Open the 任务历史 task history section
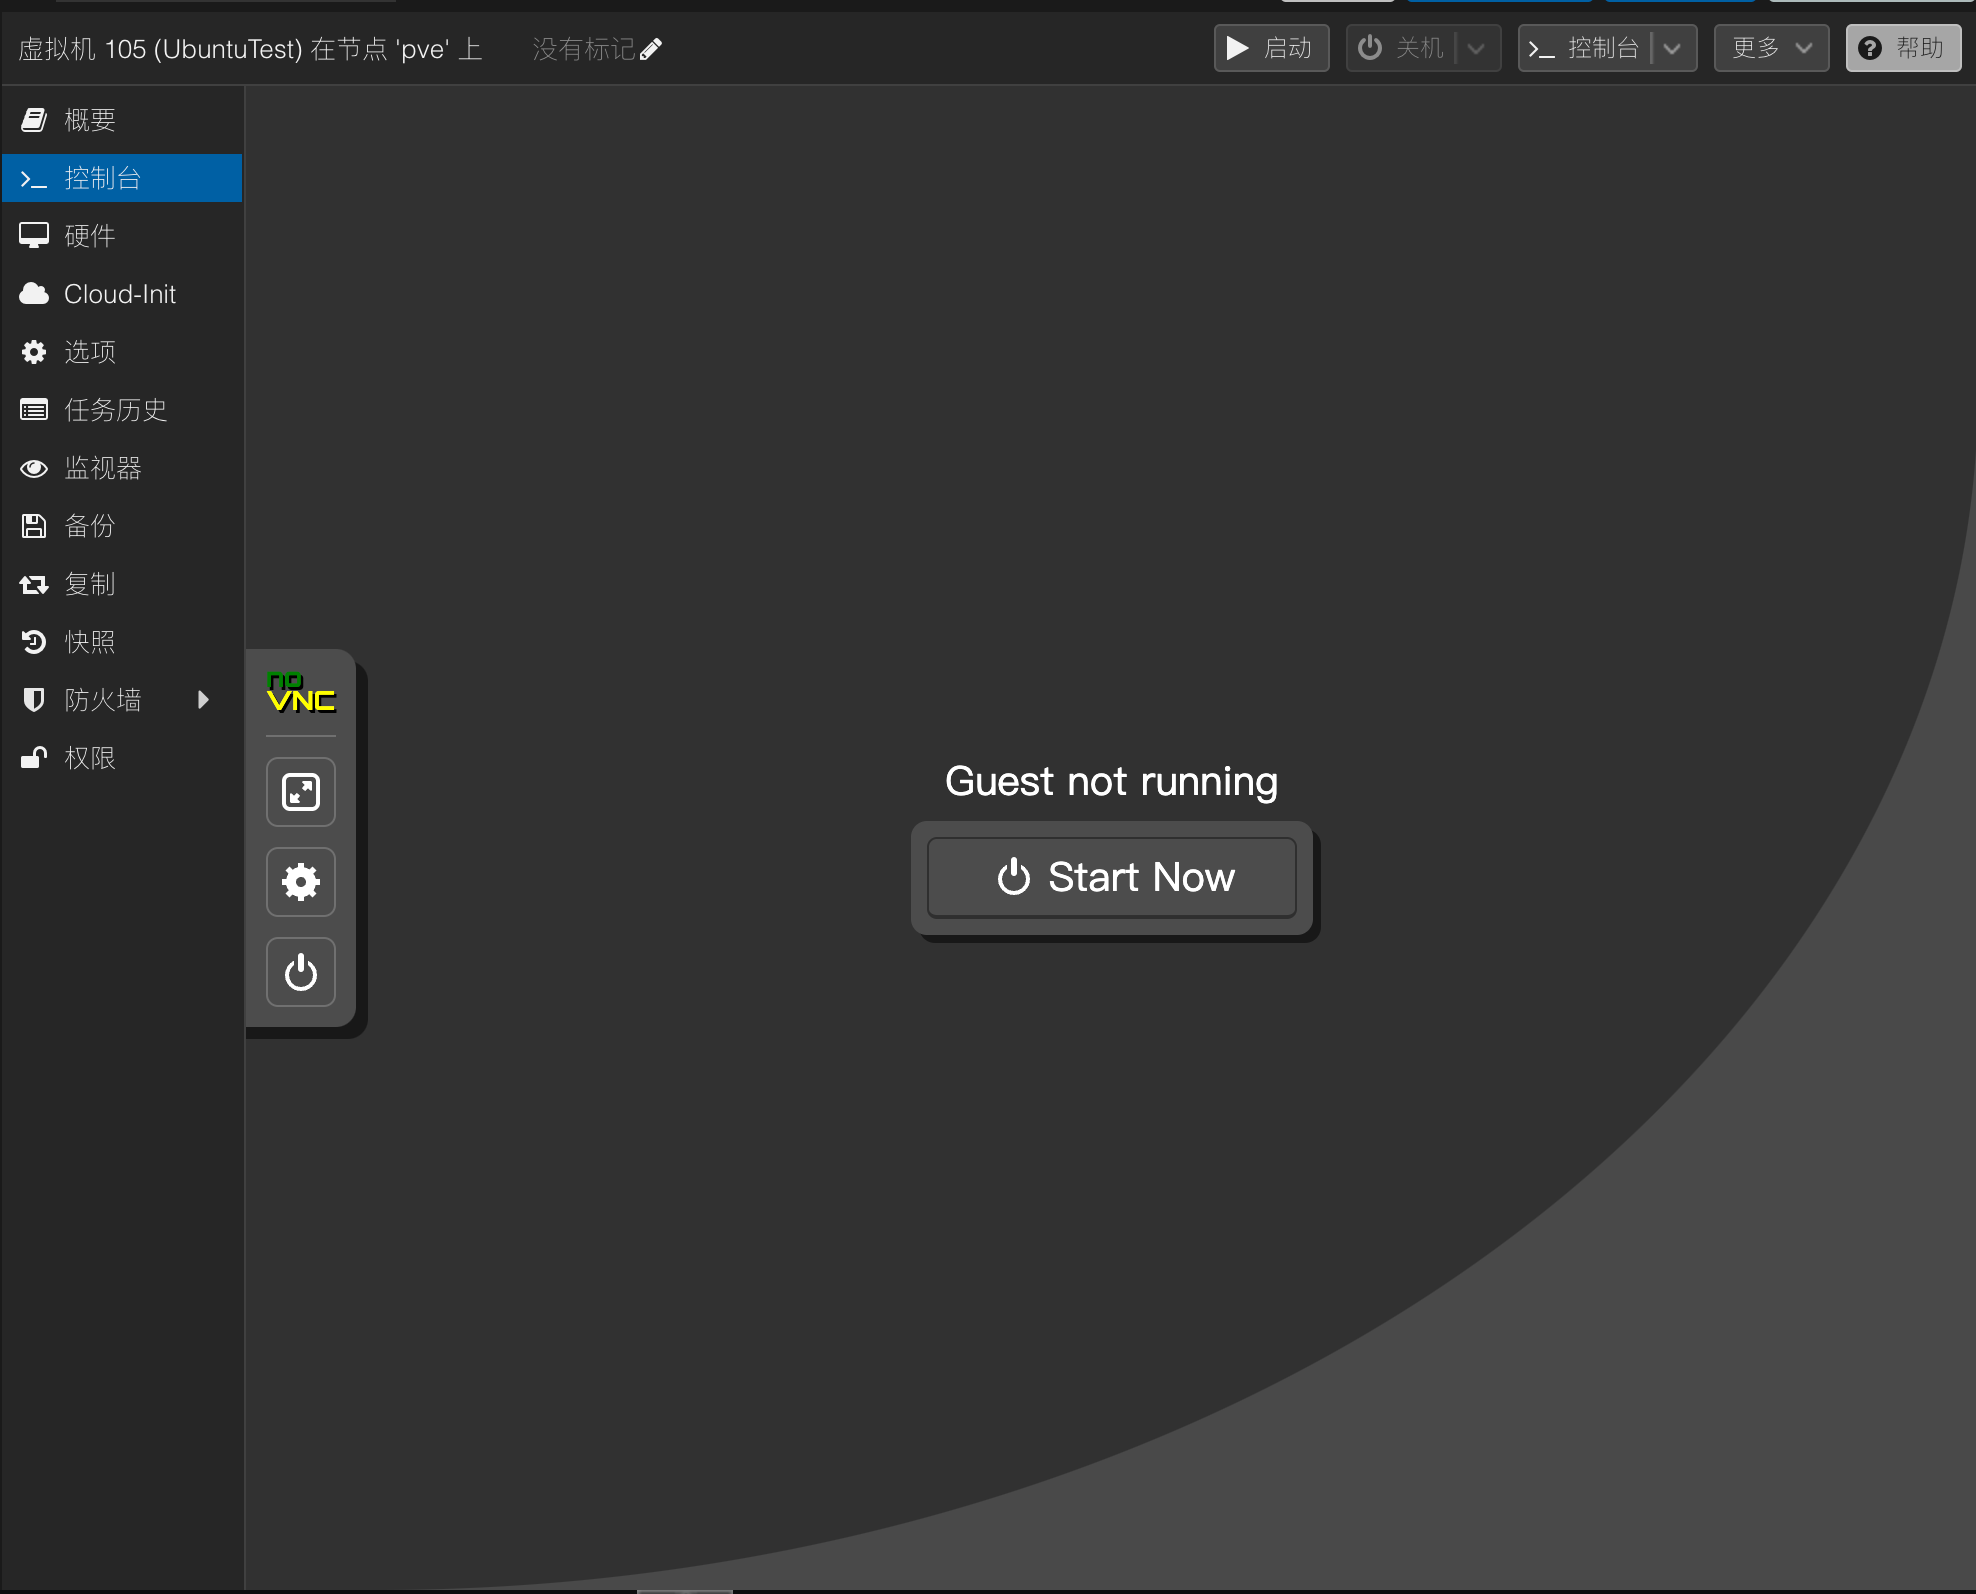Image resolution: width=1976 pixels, height=1594 pixels. point(116,410)
